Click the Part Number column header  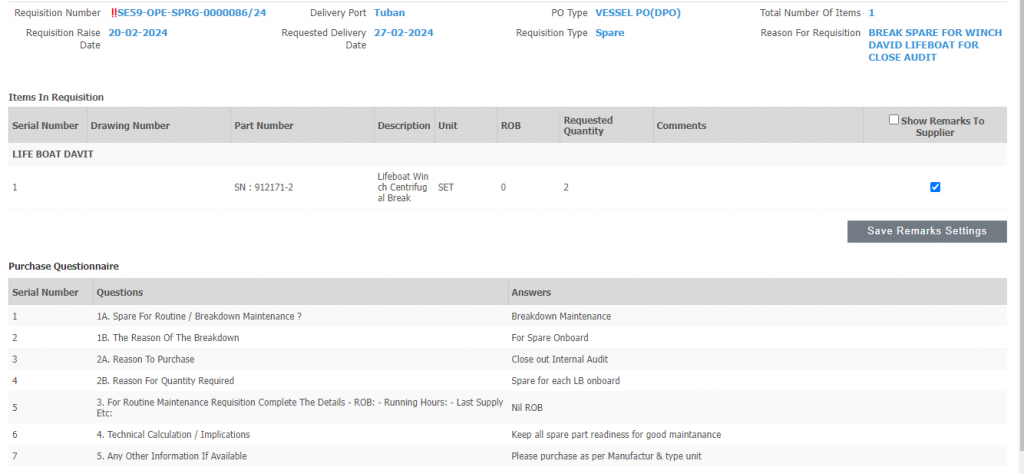point(263,126)
